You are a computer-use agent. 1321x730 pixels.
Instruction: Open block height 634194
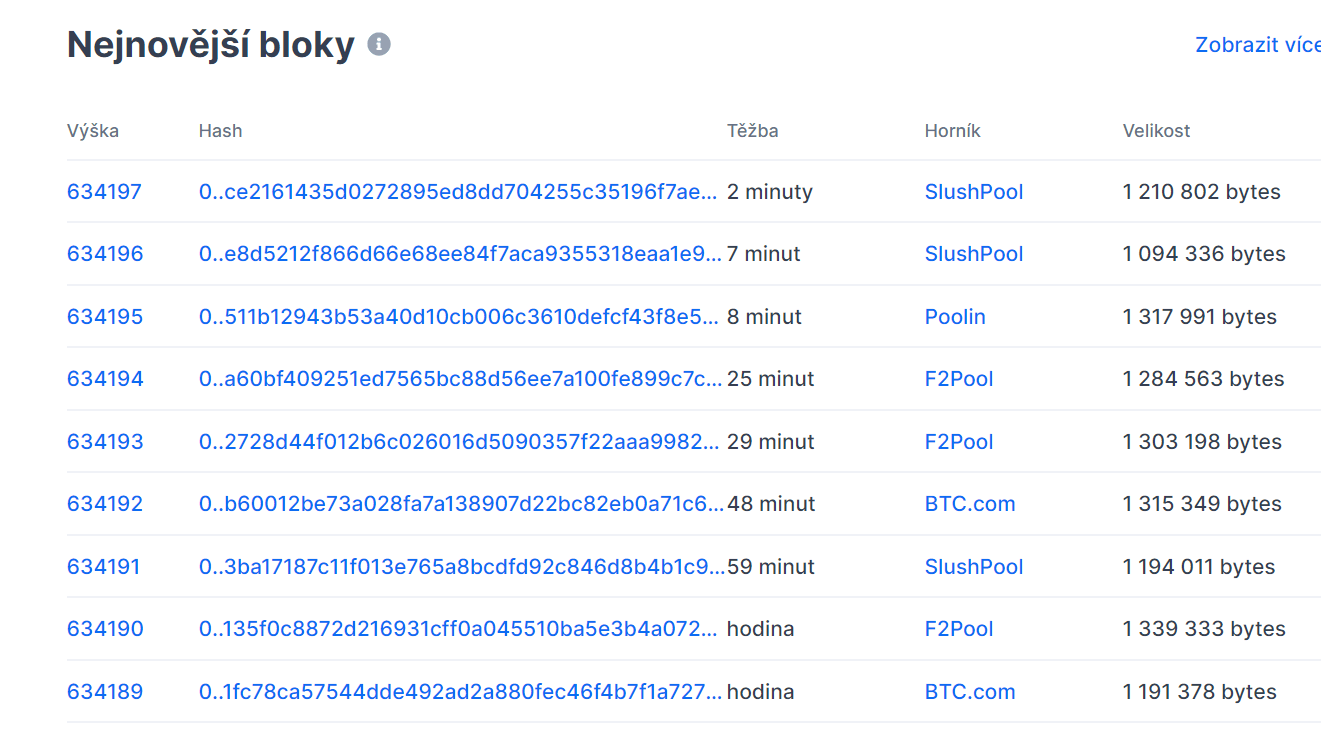(x=105, y=379)
